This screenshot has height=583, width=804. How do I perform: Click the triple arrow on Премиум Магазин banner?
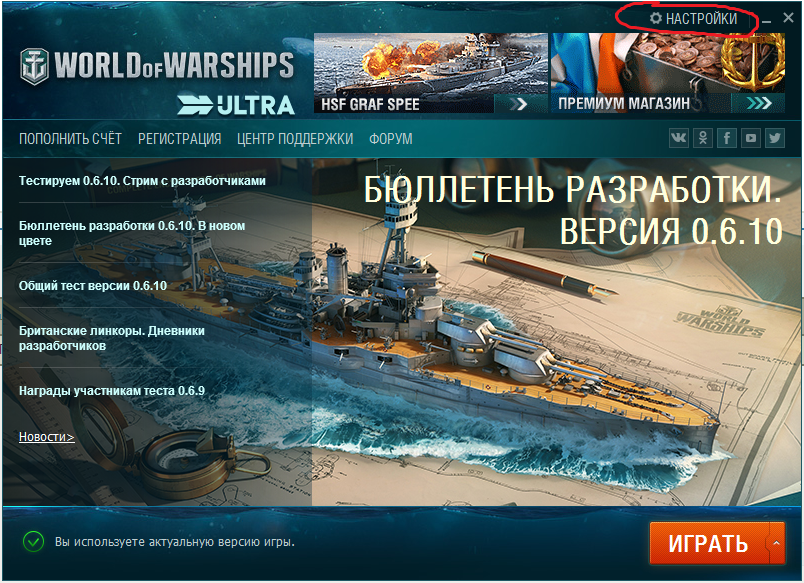[759, 104]
